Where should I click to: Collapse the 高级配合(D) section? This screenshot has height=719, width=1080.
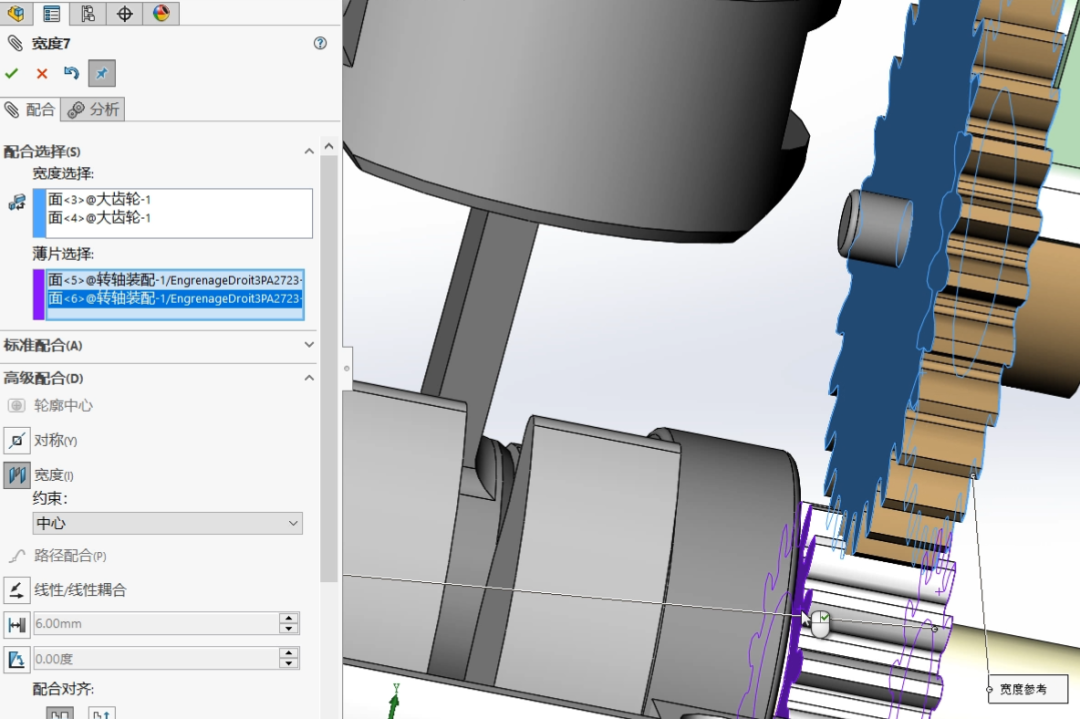[x=309, y=378]
